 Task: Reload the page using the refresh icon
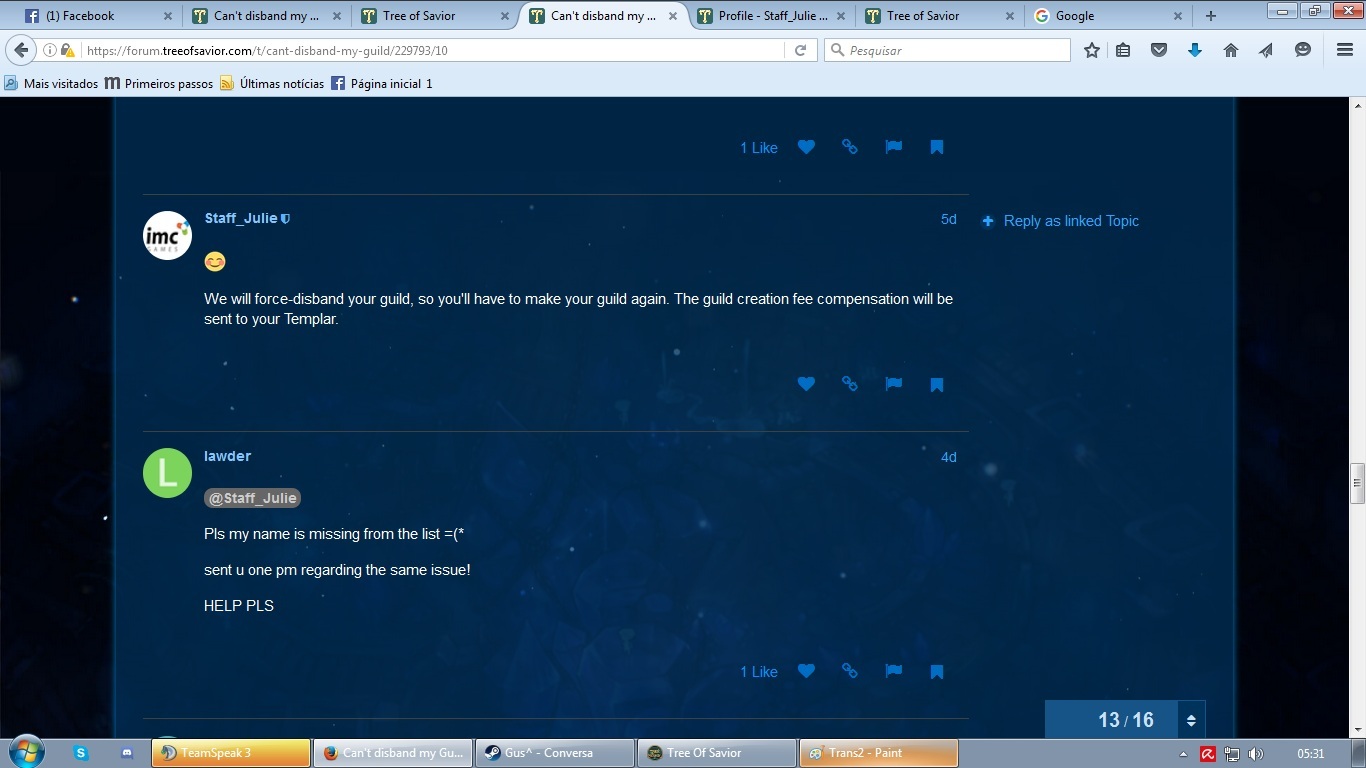click(800, 50)
